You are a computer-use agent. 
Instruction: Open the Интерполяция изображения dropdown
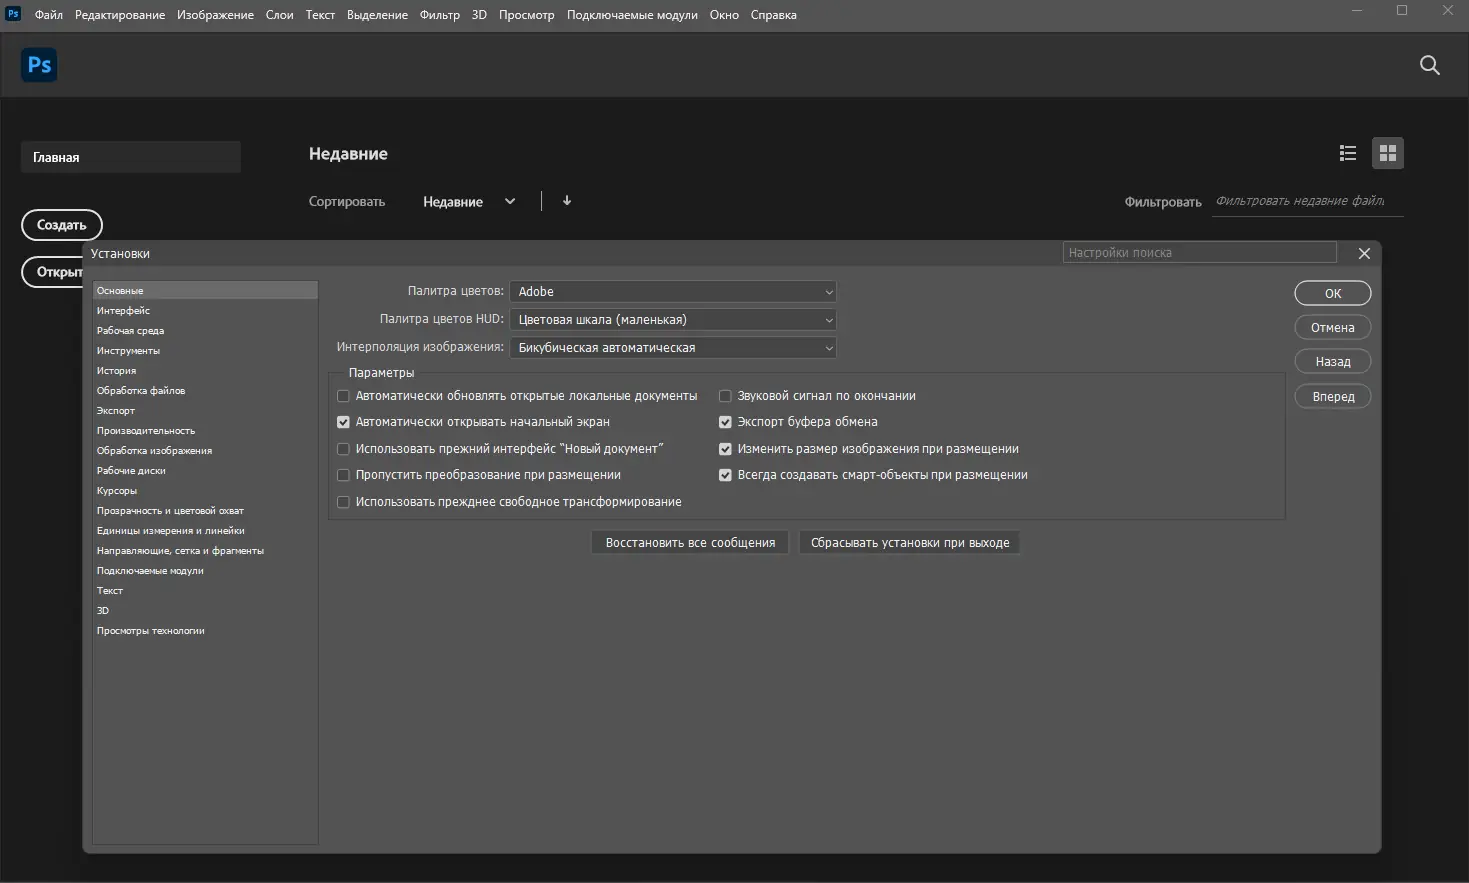(673, 348)
